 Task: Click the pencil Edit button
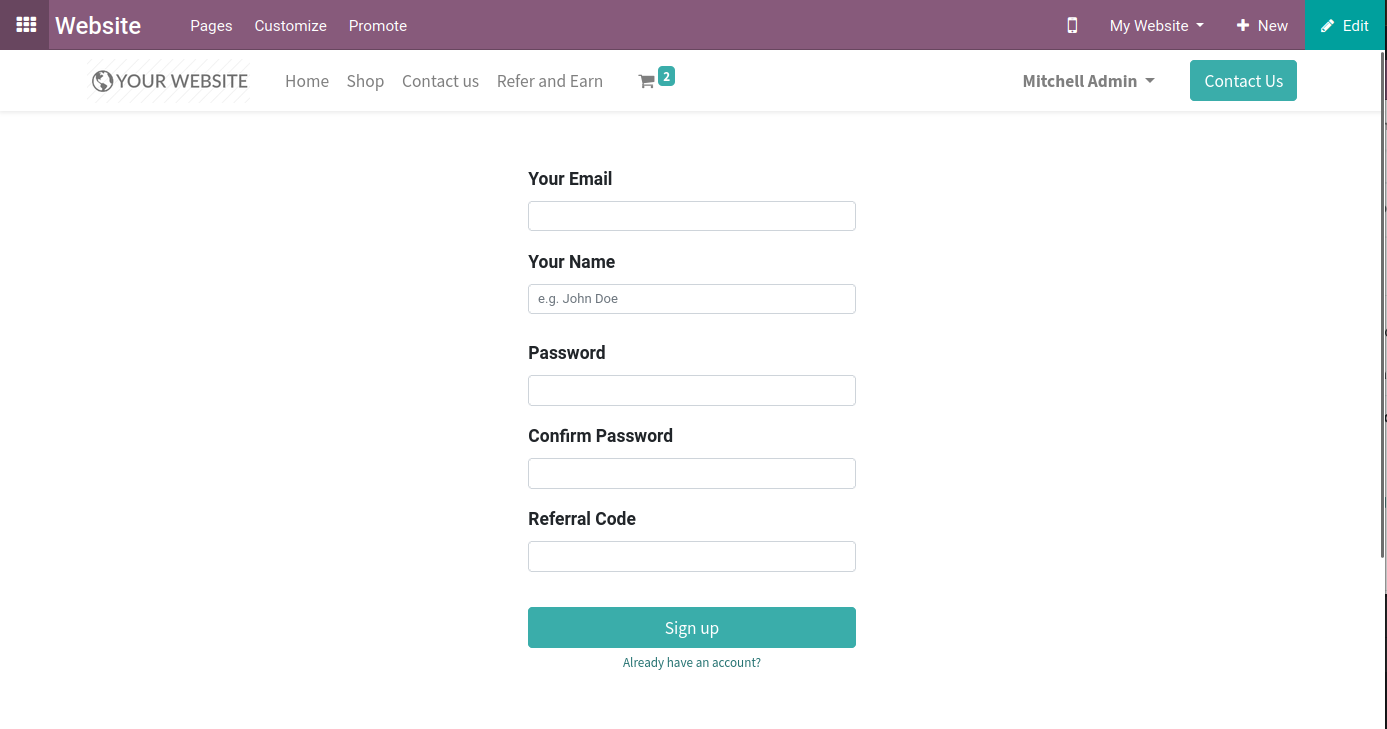pos(1345,25)
